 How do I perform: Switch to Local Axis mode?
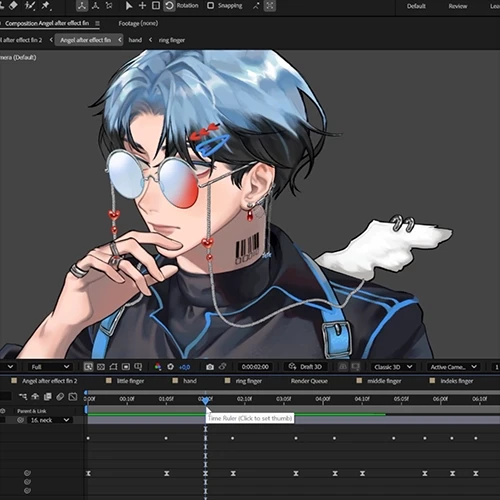click(82, 6)
